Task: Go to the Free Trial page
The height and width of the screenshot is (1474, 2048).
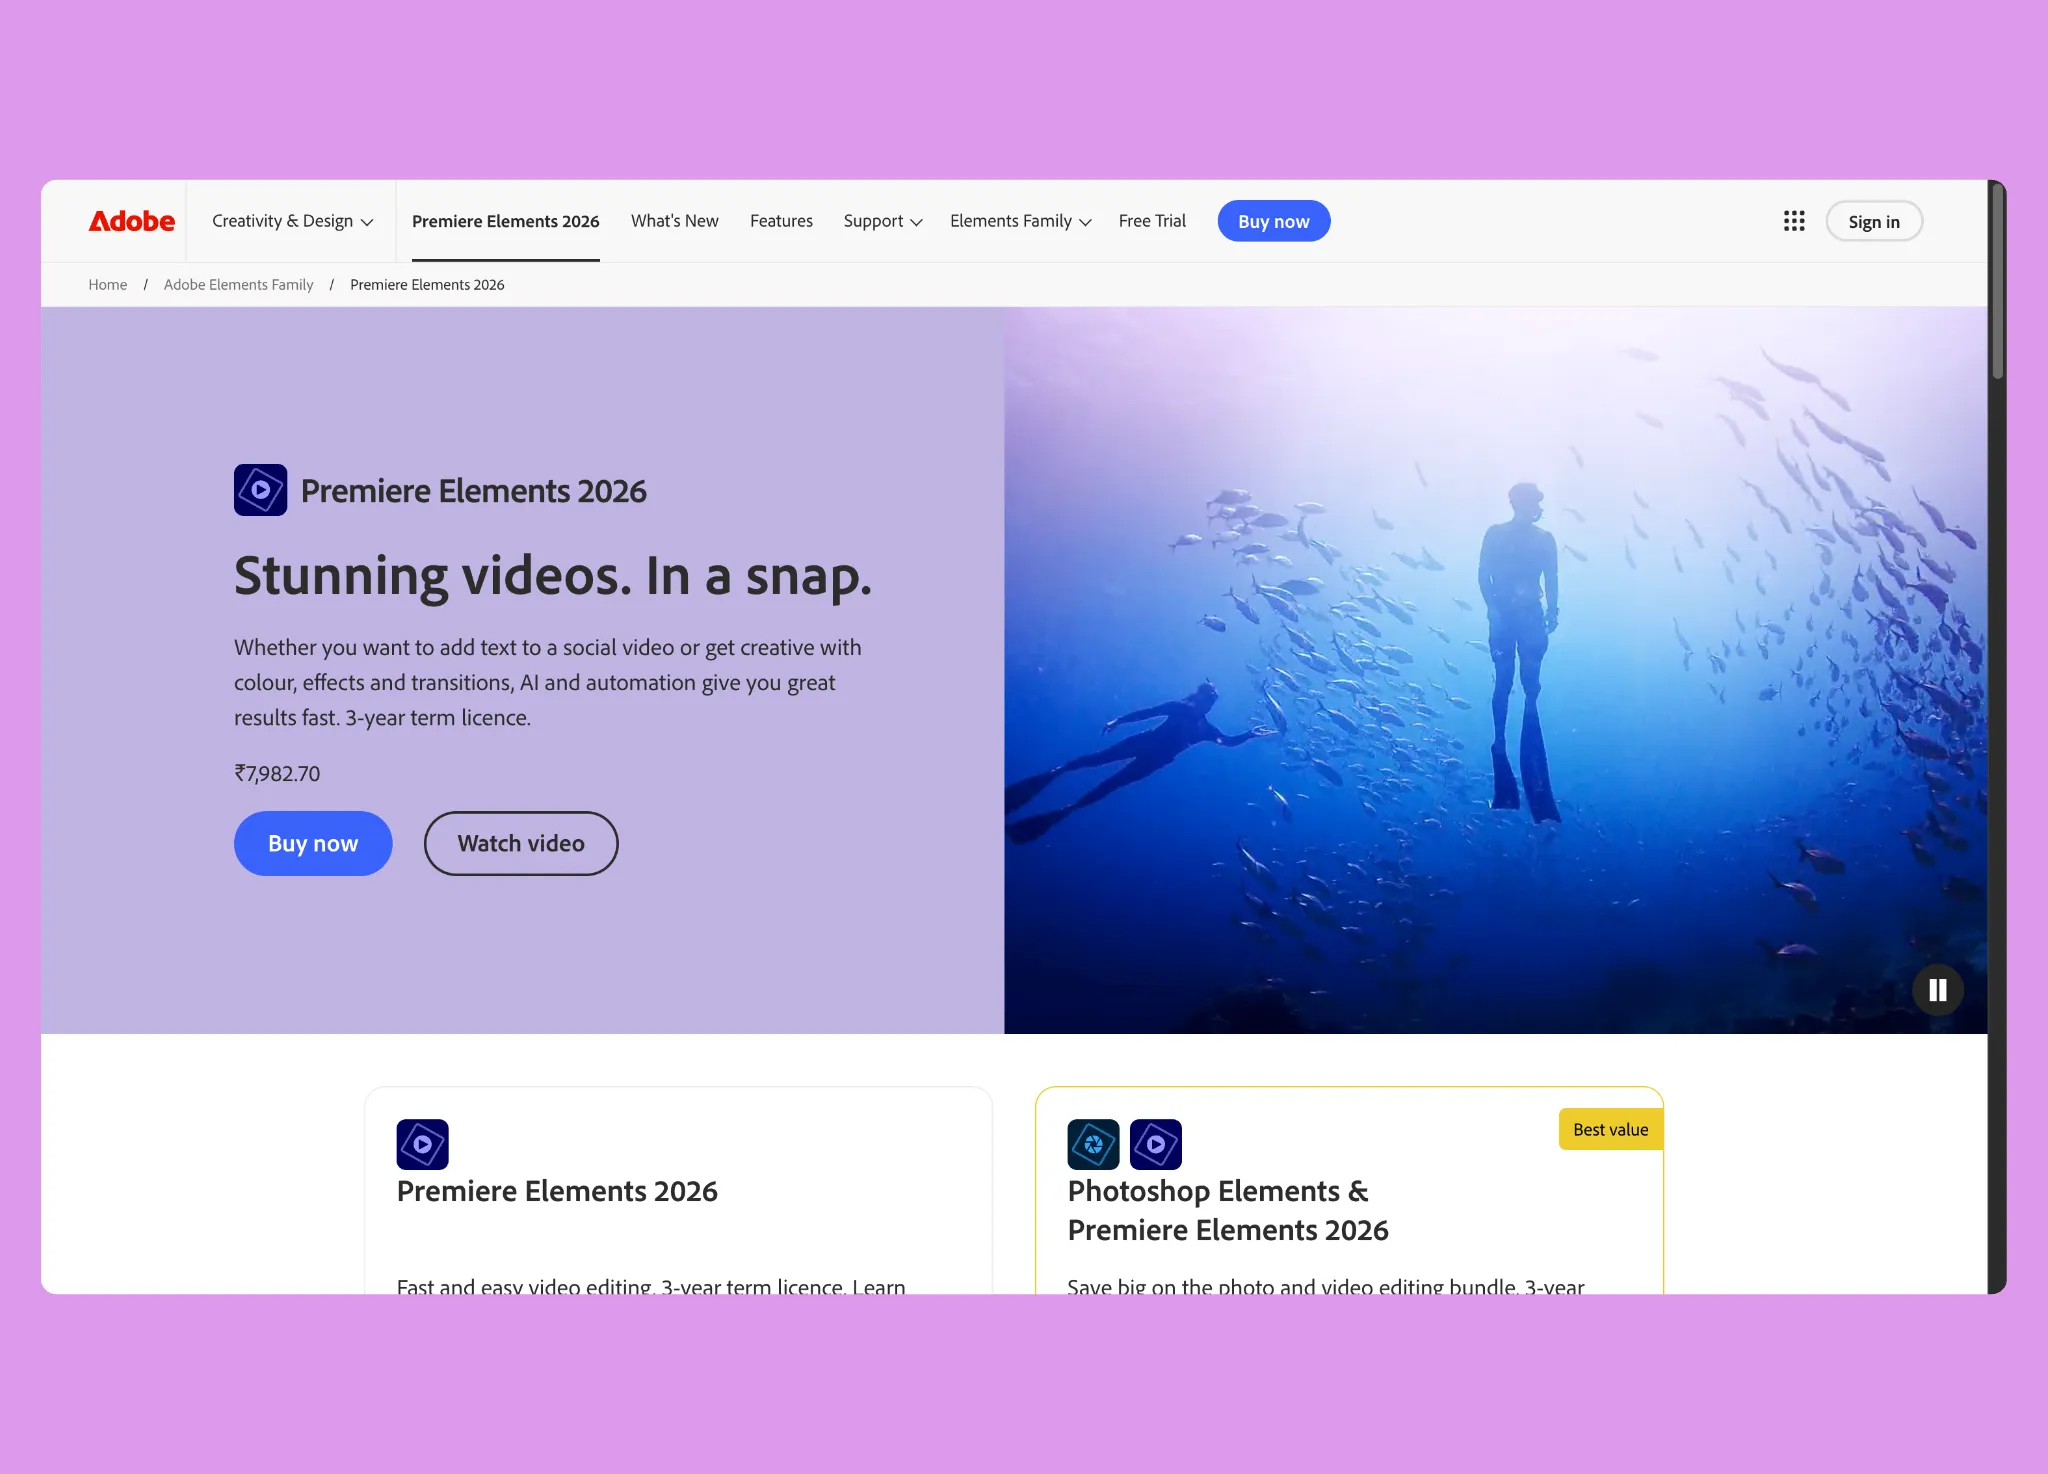Action: pos(1152,221)
